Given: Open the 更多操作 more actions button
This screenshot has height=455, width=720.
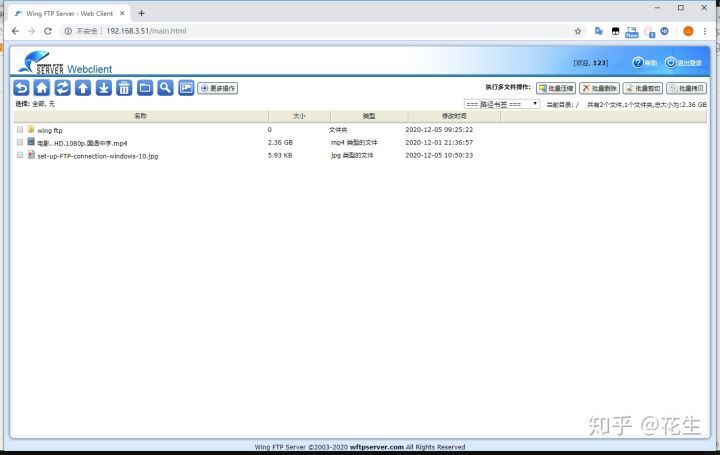Looking at the screenshot, I should point(218,88).
